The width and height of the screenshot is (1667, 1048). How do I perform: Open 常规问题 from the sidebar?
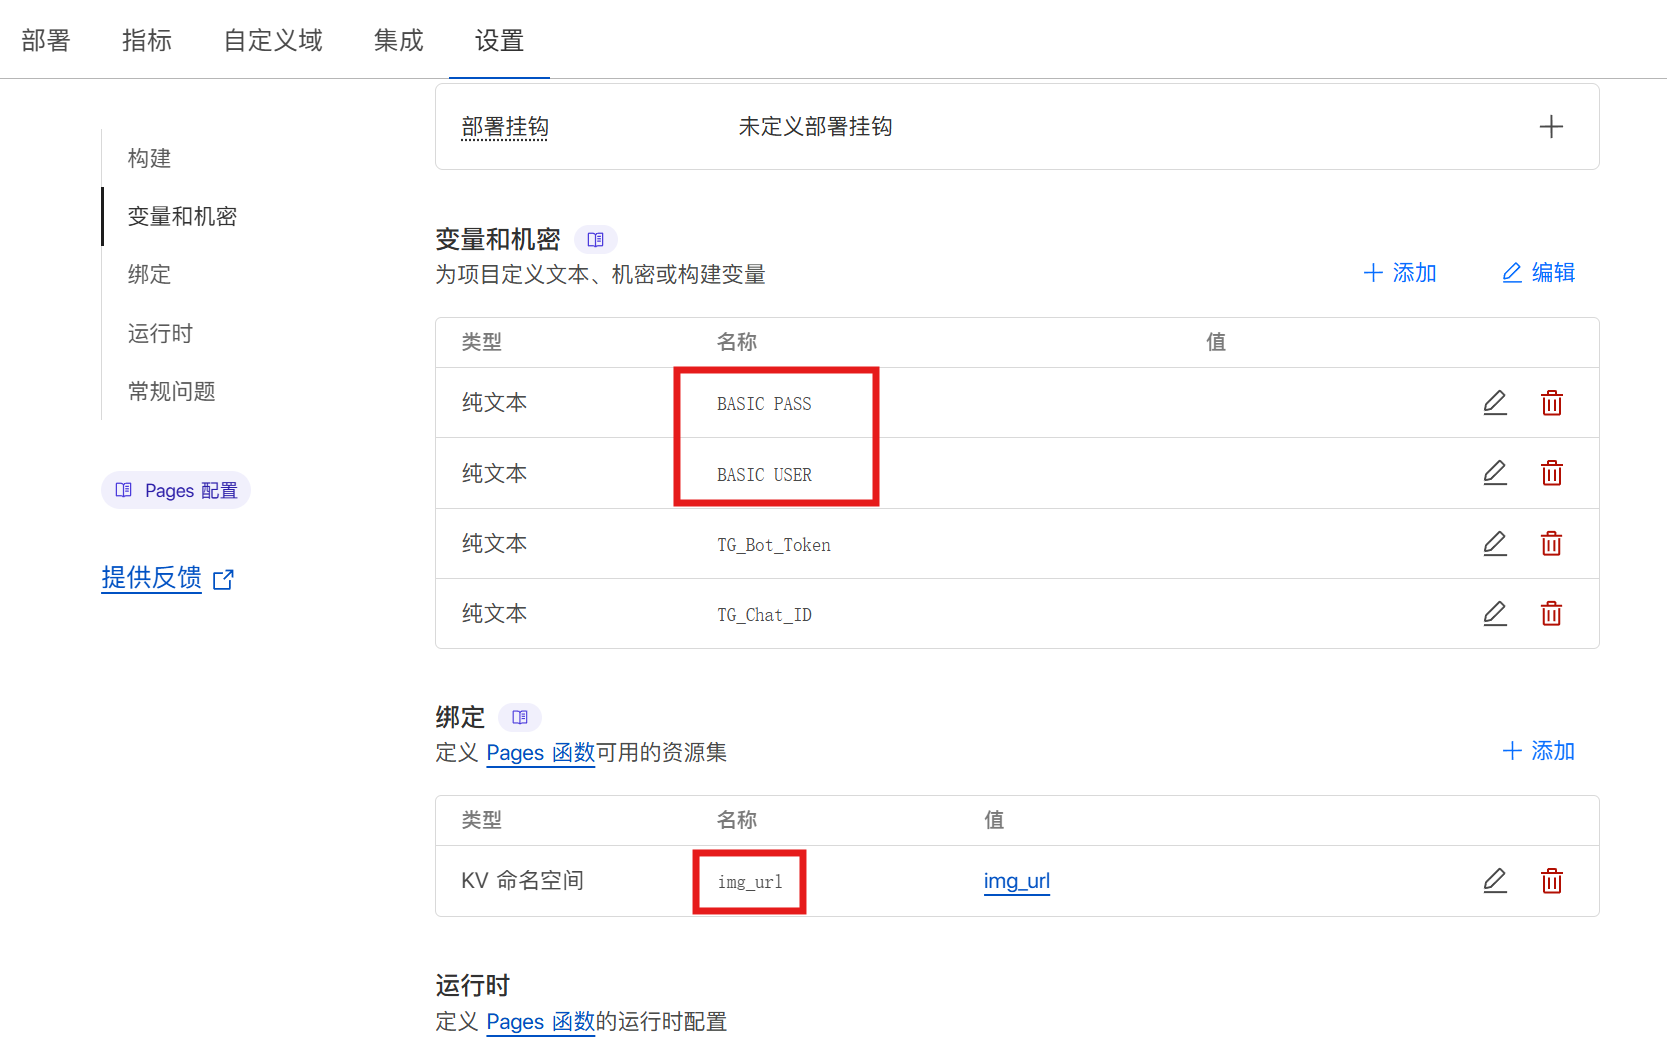click(x=171, y=391)
